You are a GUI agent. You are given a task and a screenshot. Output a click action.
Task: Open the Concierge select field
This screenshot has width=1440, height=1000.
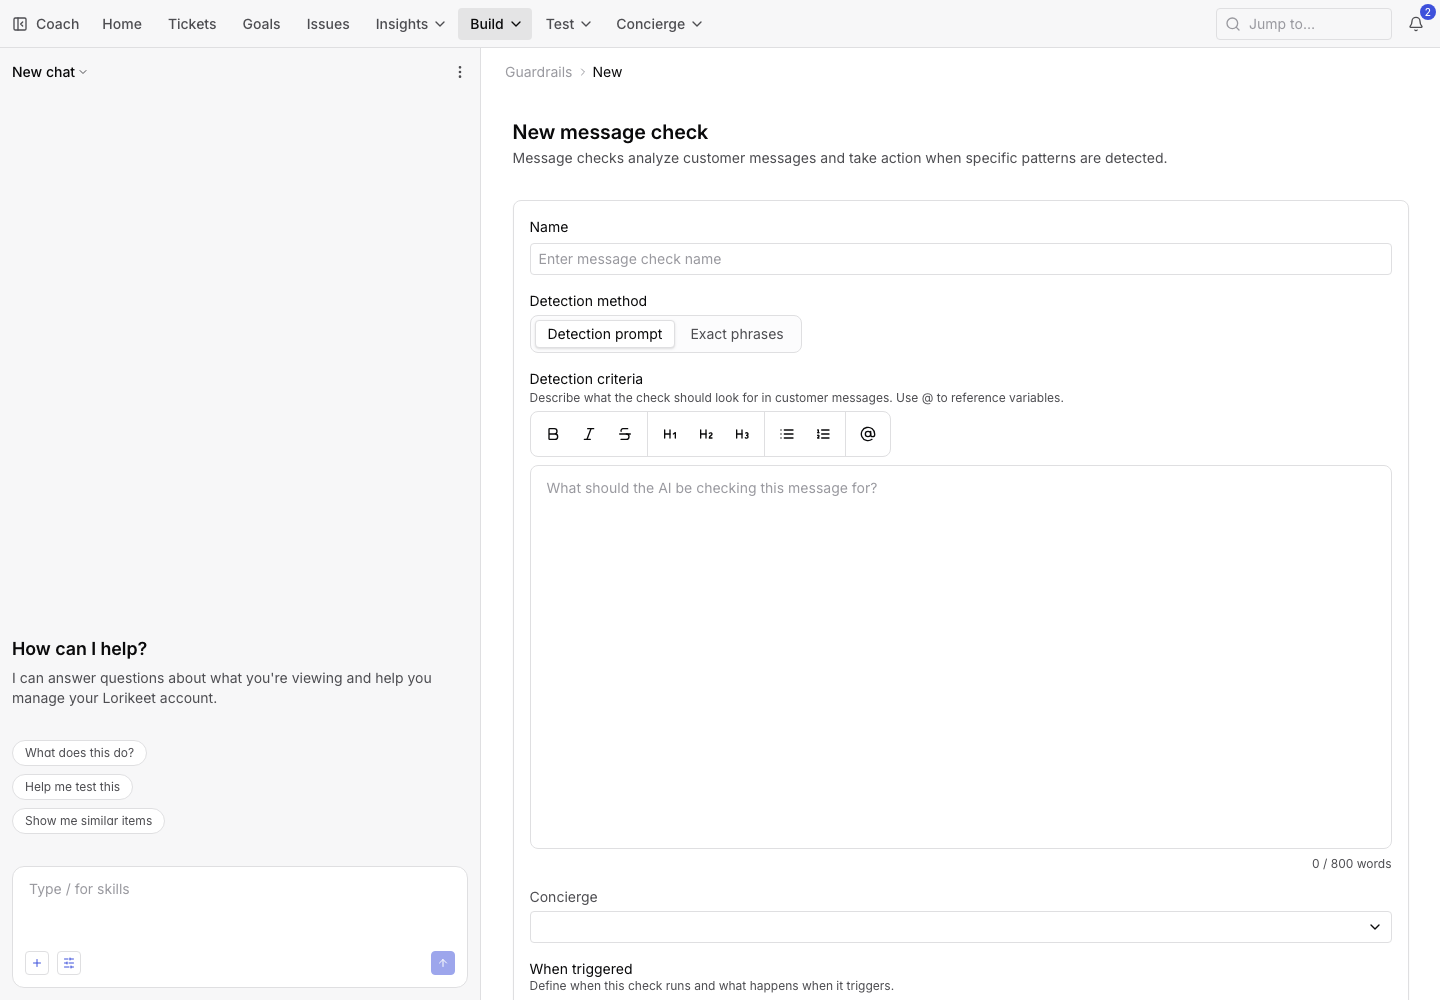(960, 927)
